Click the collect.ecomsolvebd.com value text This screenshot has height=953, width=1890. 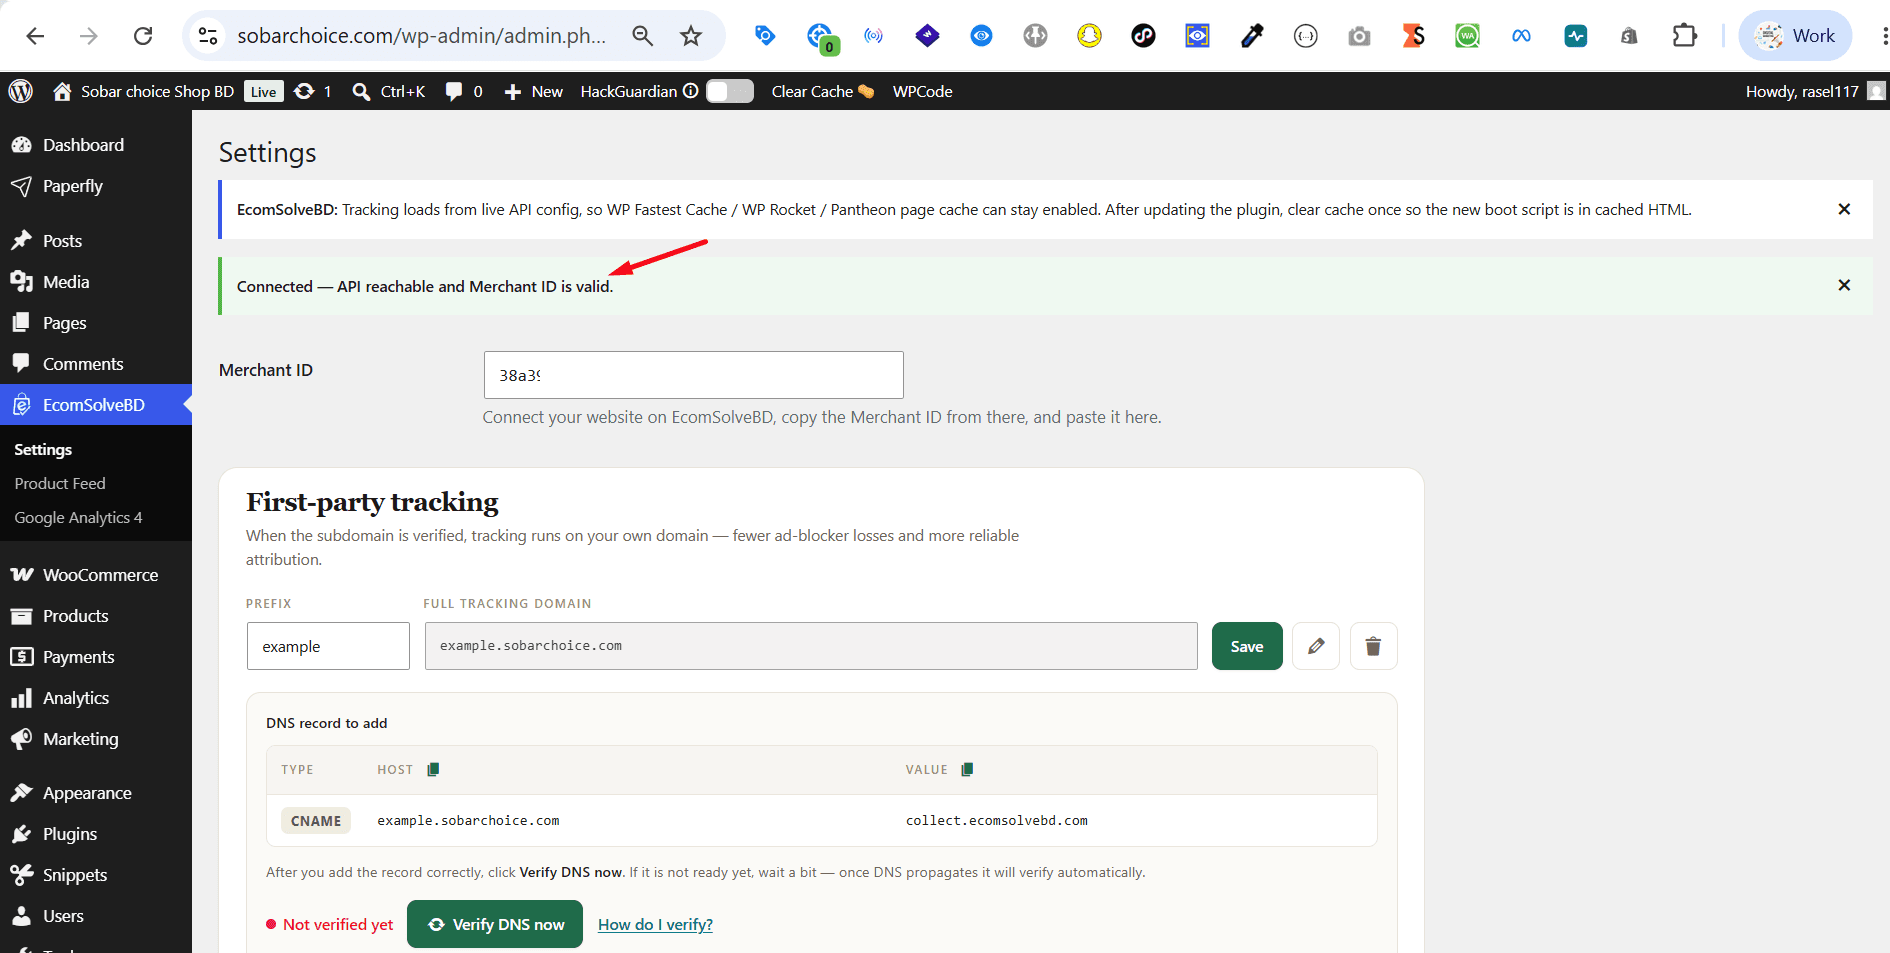(x=997, y=821)
